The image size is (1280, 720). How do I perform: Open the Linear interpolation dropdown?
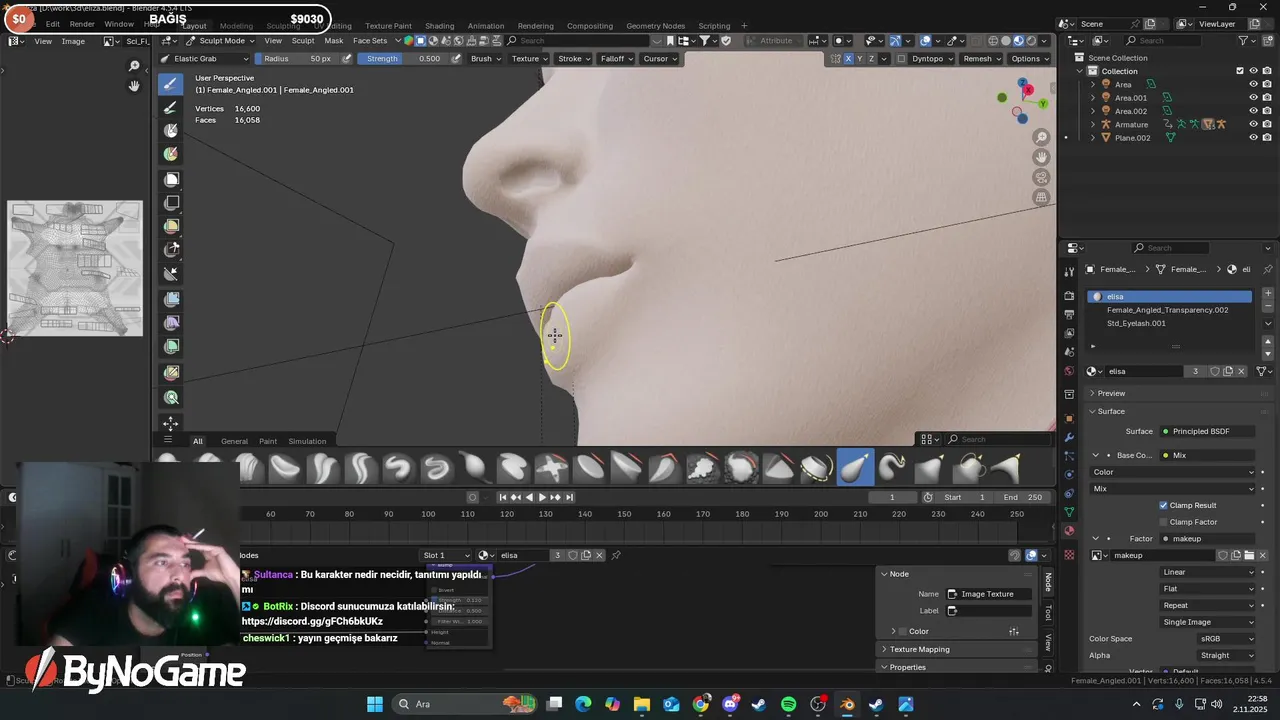[1207, 572]
